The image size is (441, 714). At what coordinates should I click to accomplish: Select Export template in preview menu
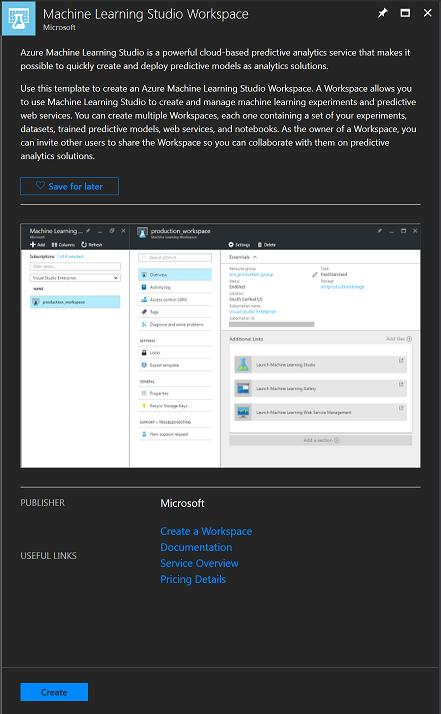[x=175, y=365]
